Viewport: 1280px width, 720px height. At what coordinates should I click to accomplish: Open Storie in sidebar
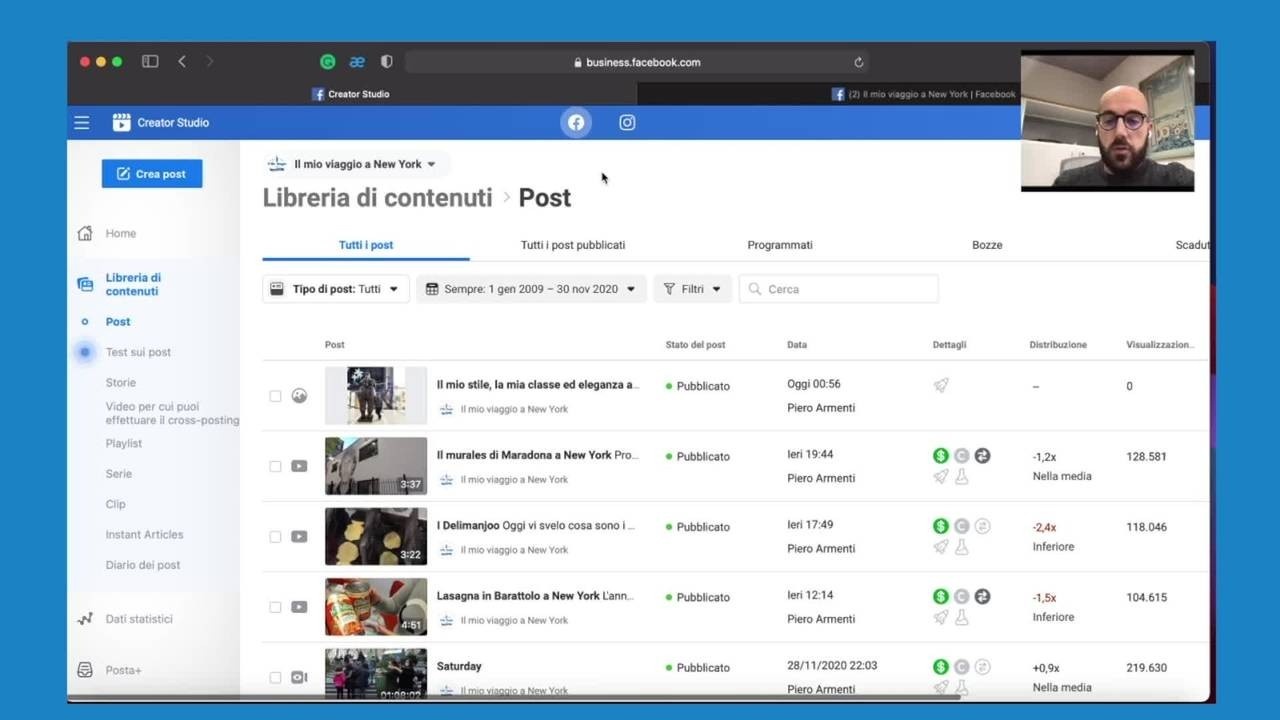tap(121, 383)
